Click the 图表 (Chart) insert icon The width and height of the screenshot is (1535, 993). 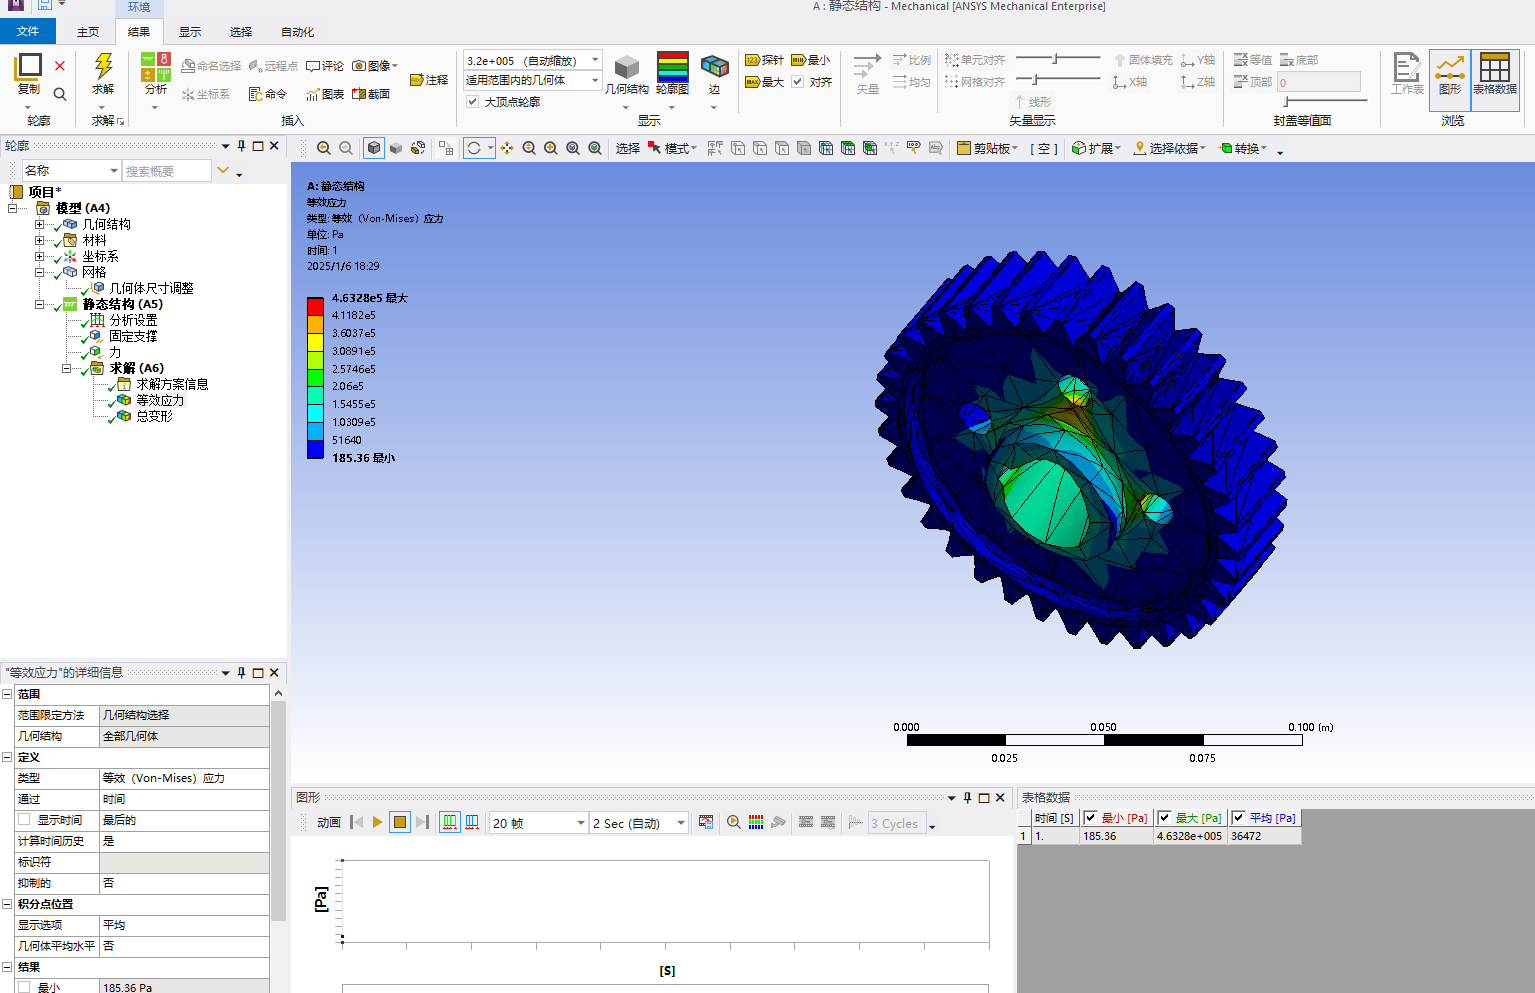point(326,94)
